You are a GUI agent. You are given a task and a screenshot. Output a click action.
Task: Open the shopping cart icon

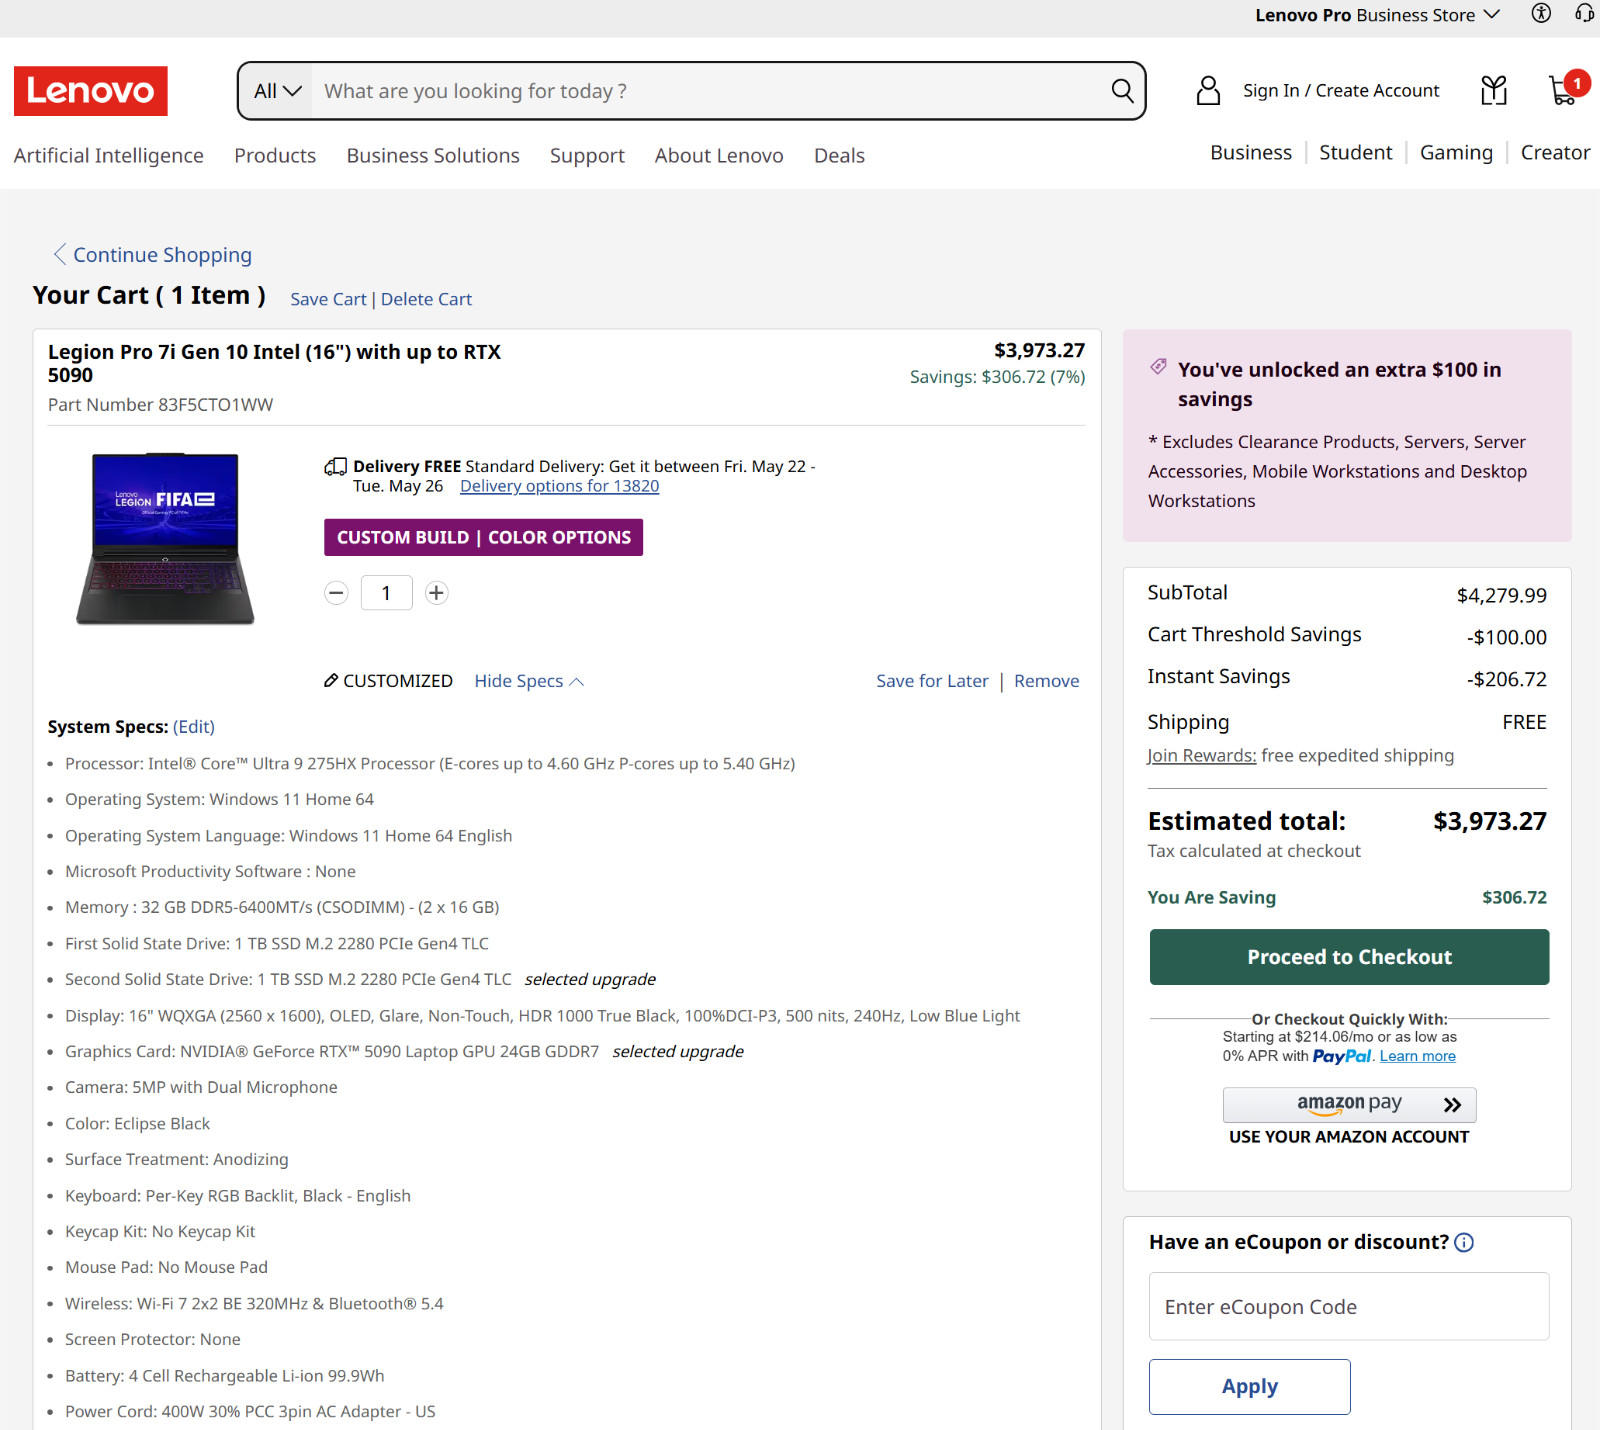coord(1563,90)
